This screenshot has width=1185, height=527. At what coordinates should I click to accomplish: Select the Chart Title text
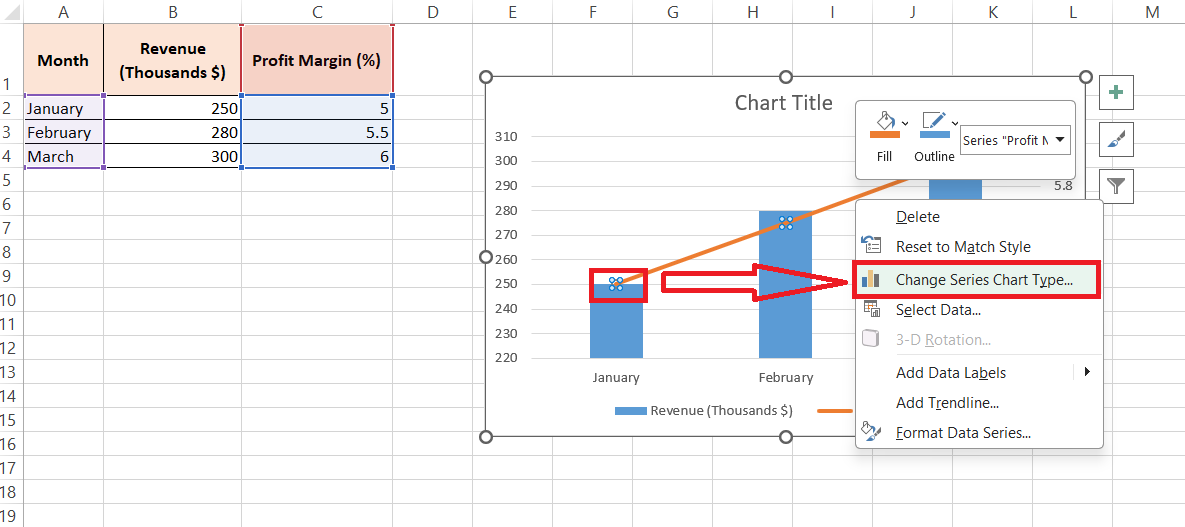pos(783,102)
